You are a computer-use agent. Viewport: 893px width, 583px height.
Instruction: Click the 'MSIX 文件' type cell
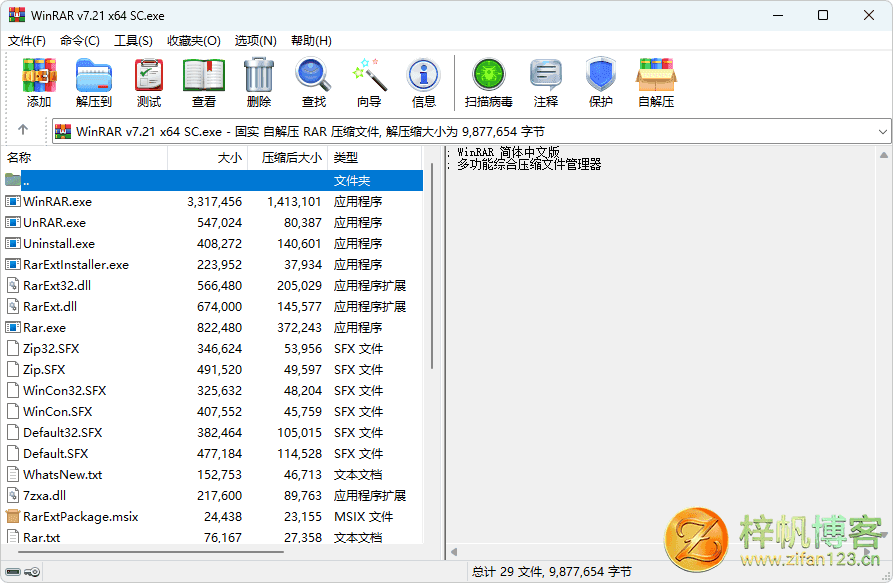(x=363, y=516)
